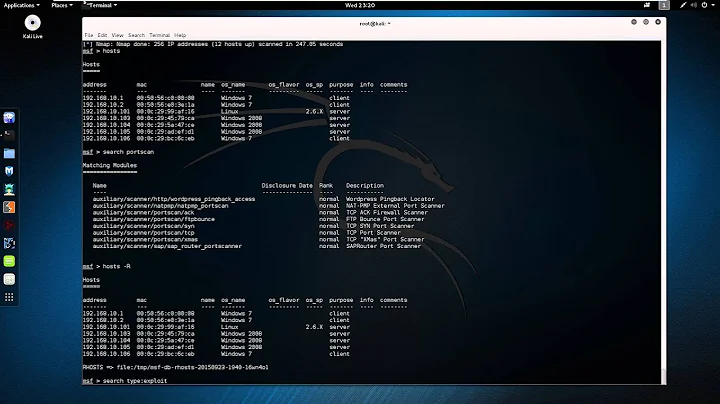
Task: Click the root@kali window title
Action: (375, 23)
